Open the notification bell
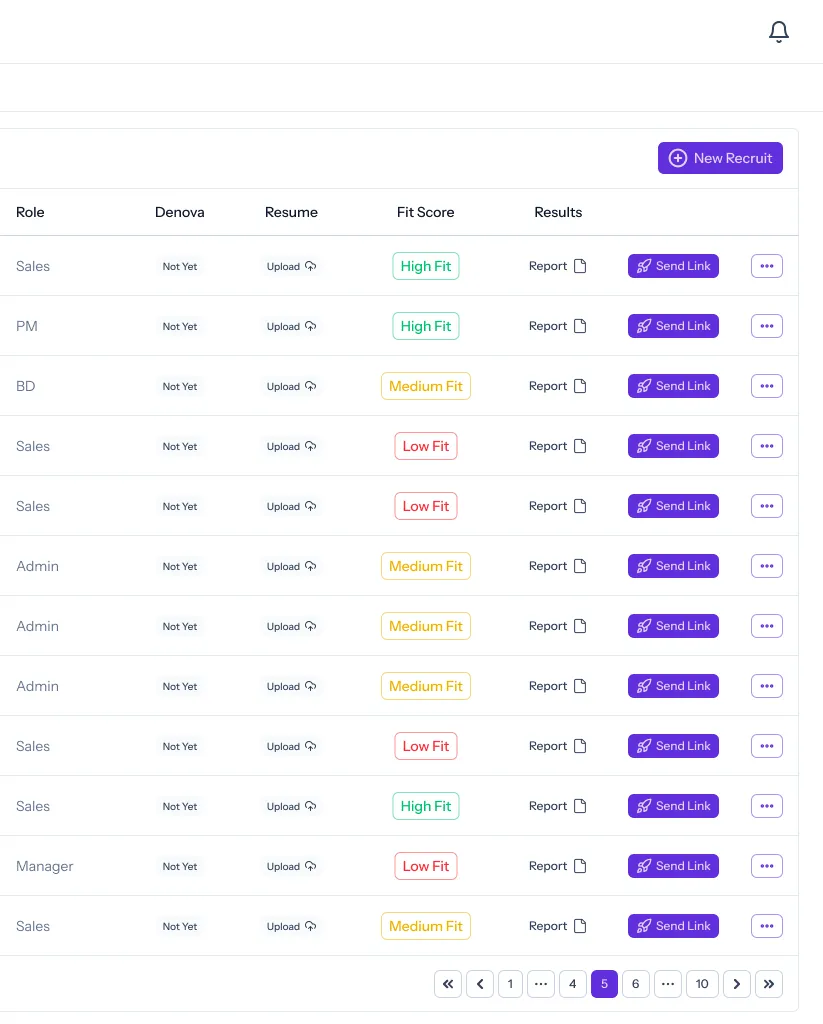This screenshot has height=1024, width=823. 779,31
